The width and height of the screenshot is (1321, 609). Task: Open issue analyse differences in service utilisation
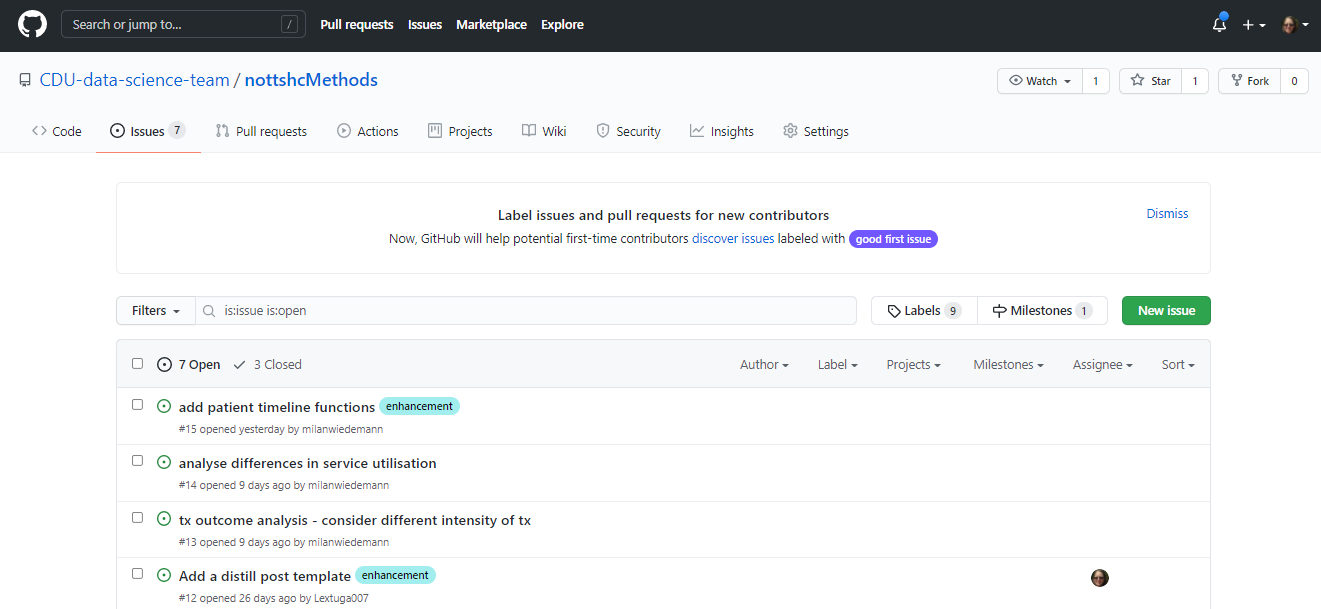308,463
